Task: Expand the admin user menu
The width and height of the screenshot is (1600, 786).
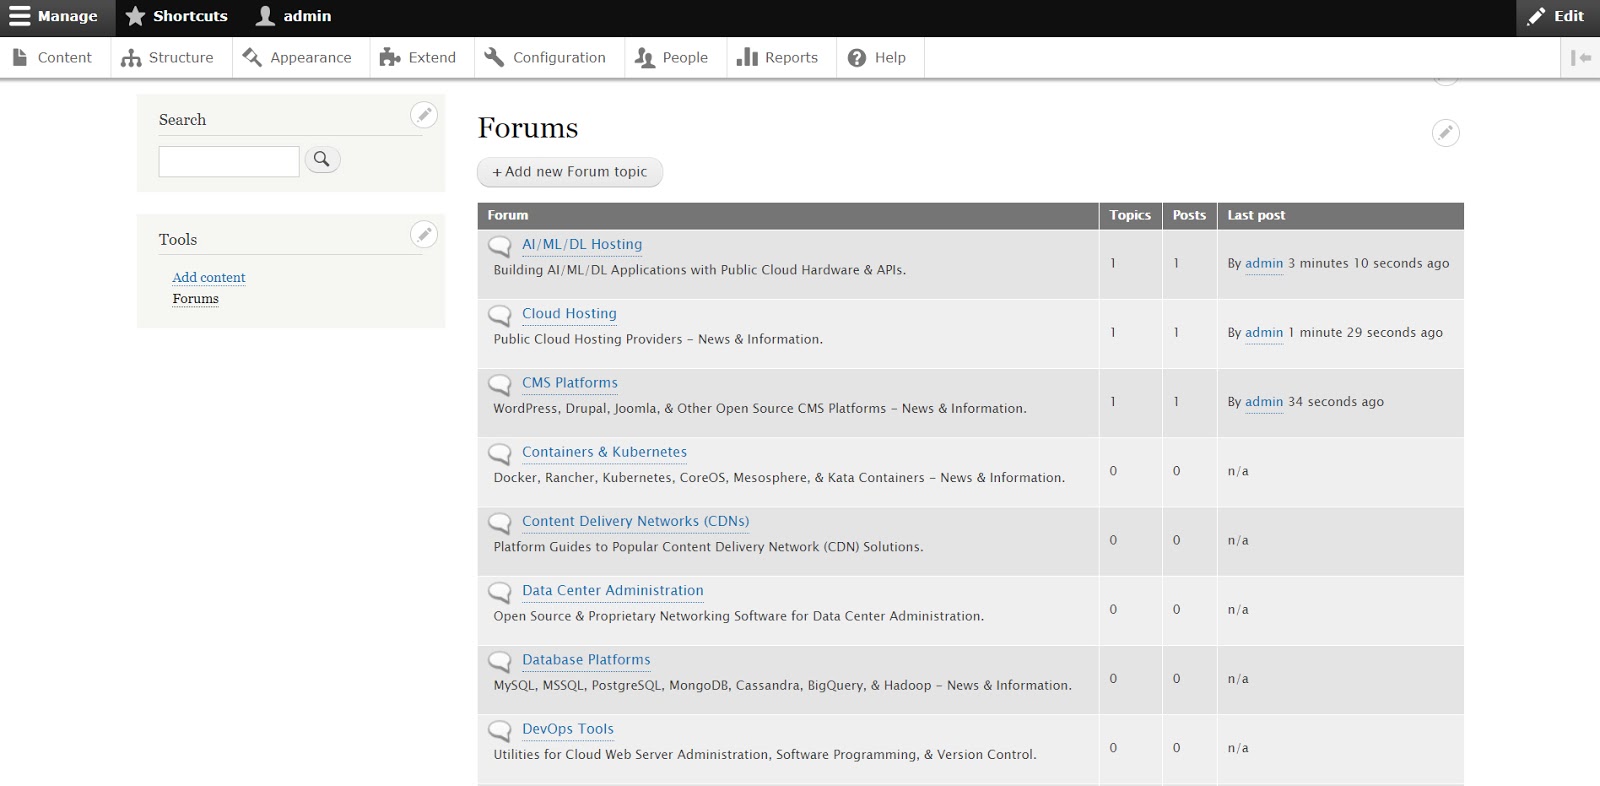Action: click(x=294, y=17)
